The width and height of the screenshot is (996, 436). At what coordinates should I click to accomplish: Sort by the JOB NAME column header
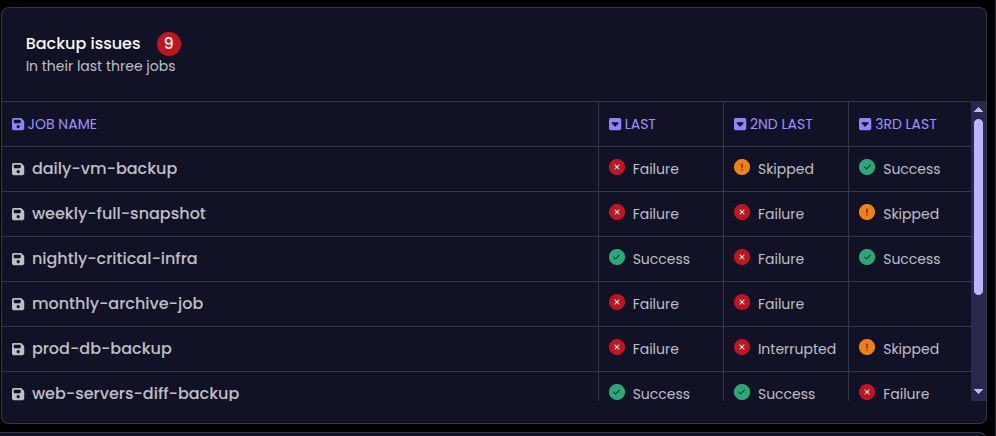62,124
